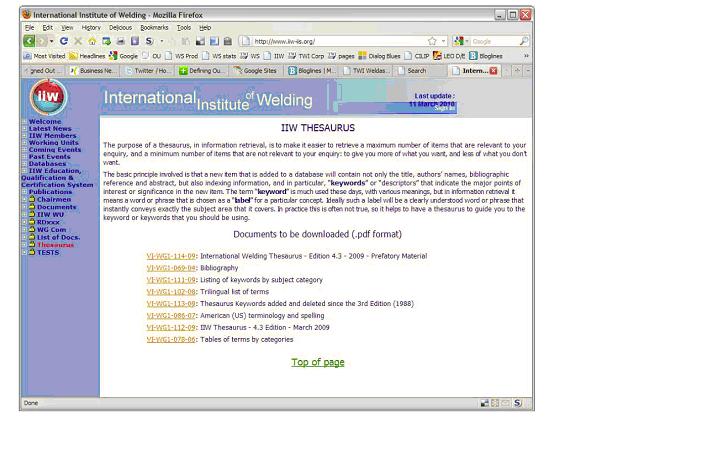Expand the Documents tree node
Screen dimensions: 720x450
tap(25, 207)
